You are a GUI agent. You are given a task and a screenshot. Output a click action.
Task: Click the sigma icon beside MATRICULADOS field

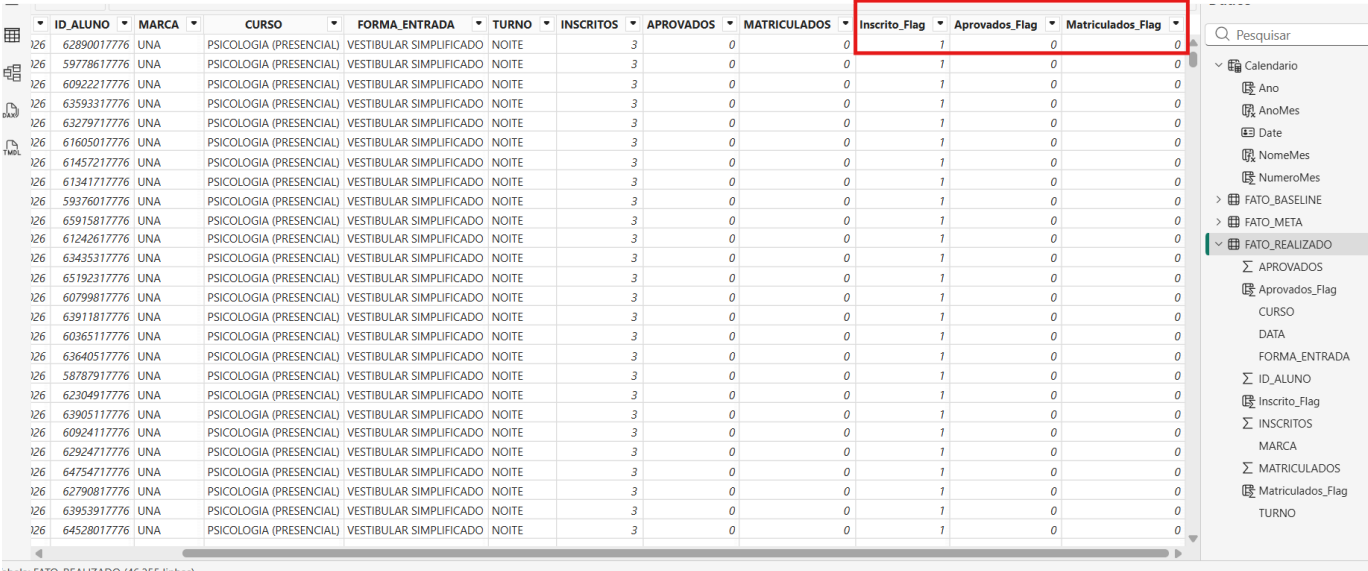point(1248,468)
